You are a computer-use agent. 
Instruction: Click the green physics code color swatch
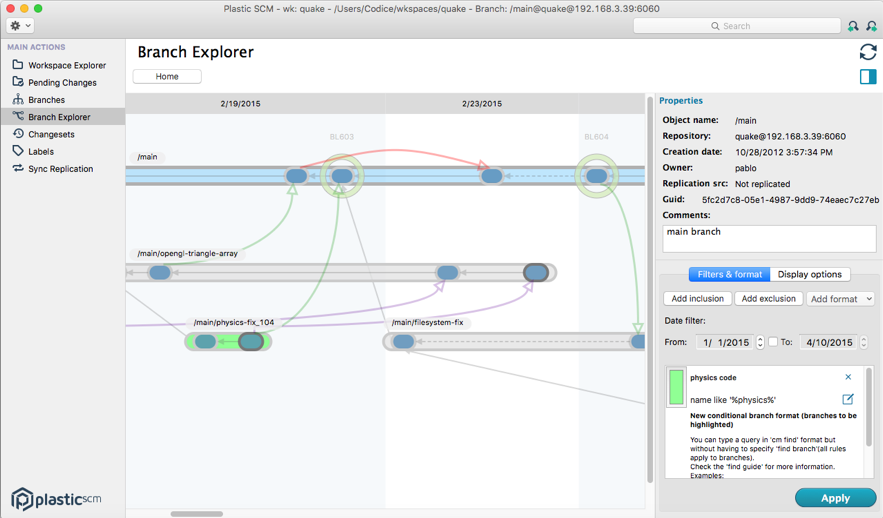coord(676,387)
